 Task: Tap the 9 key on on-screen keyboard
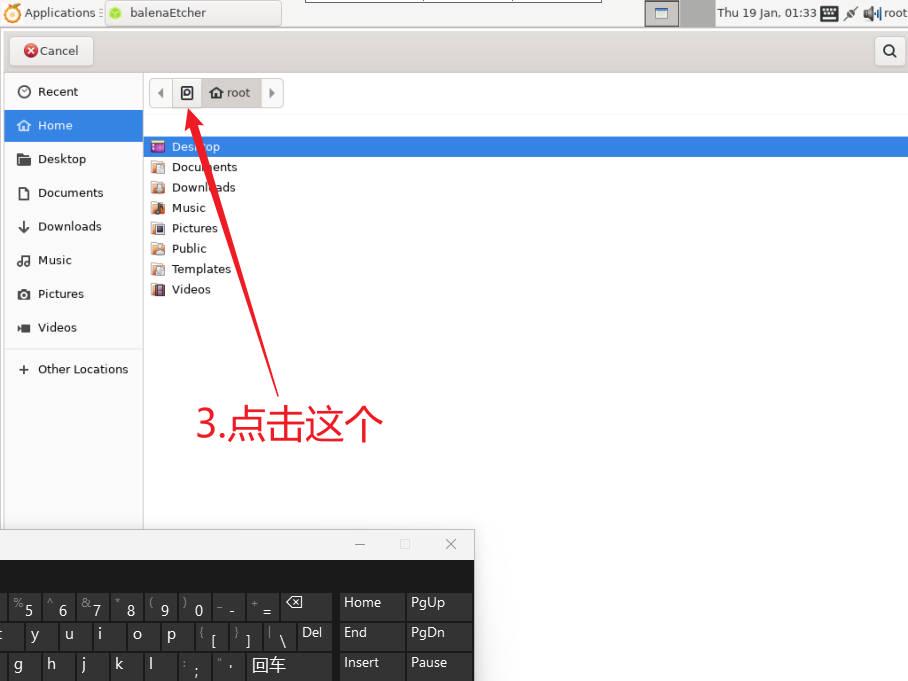click(x=160, y=607)
